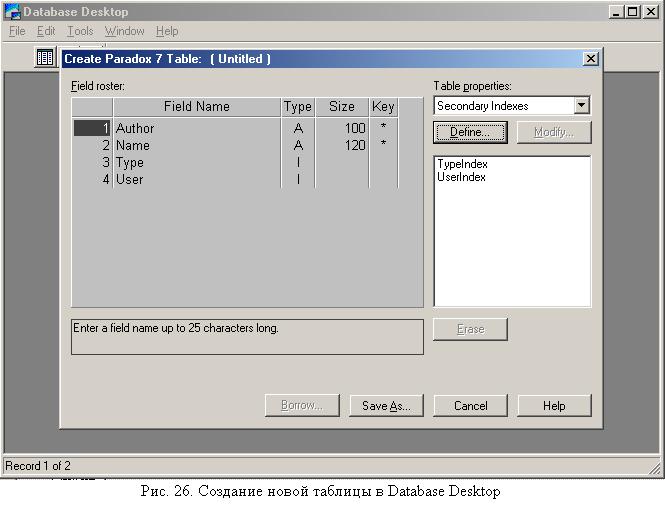Image resolution: width=665 pixels, height=513 pixels.
Task: Click type I cell of the User row
Action: click(x=298, y=179)
